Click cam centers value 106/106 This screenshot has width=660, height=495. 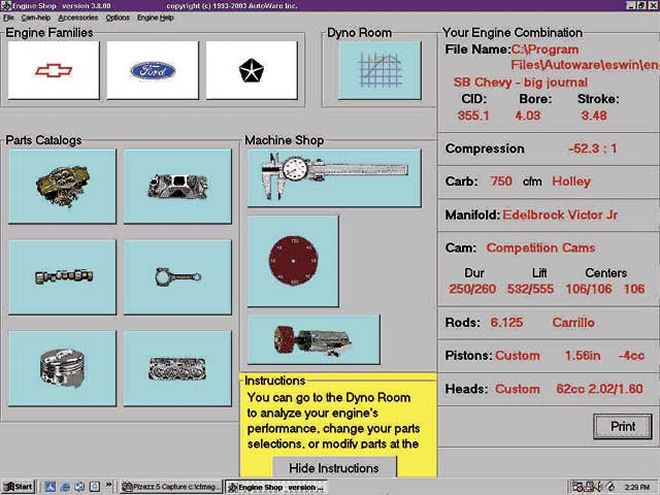pyautogui.click(x=588, y=289)
